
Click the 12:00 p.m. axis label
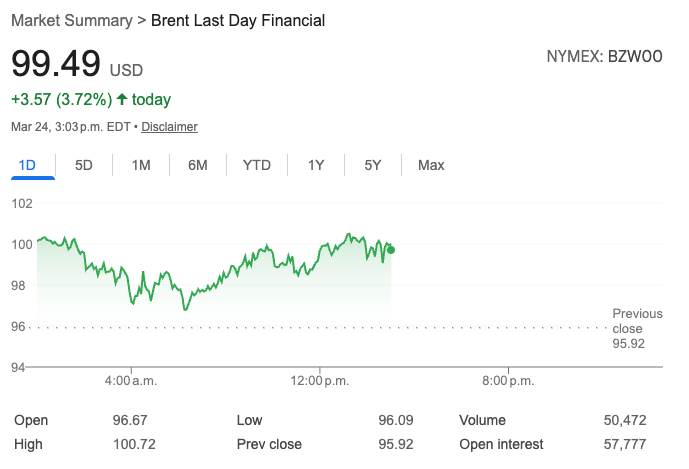tap(320, 381)
